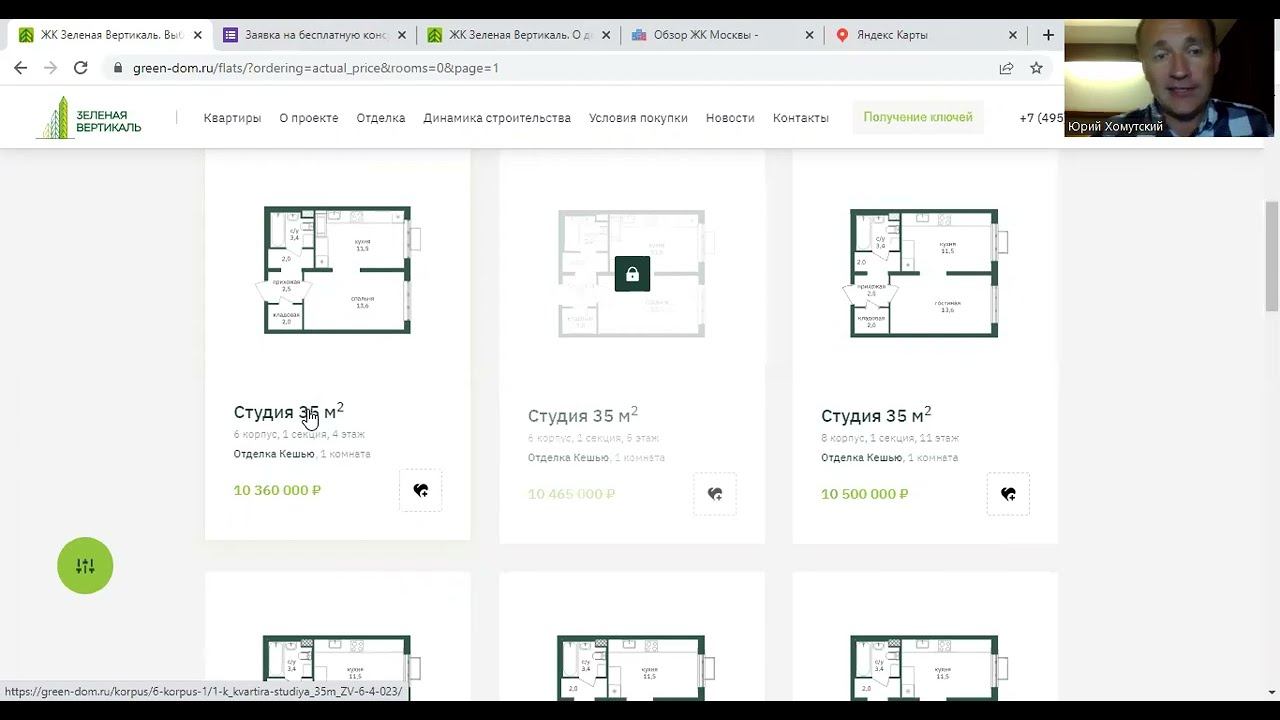Click the scrollbar down arrow

pyautogui.click(x=1272, y=692)
